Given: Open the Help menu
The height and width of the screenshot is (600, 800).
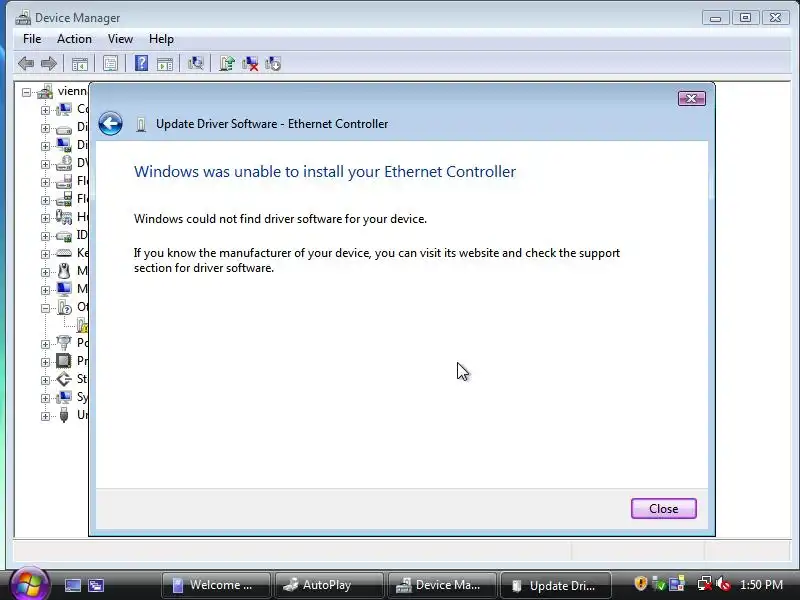Looking at the screenshot, I should point(161,39).
